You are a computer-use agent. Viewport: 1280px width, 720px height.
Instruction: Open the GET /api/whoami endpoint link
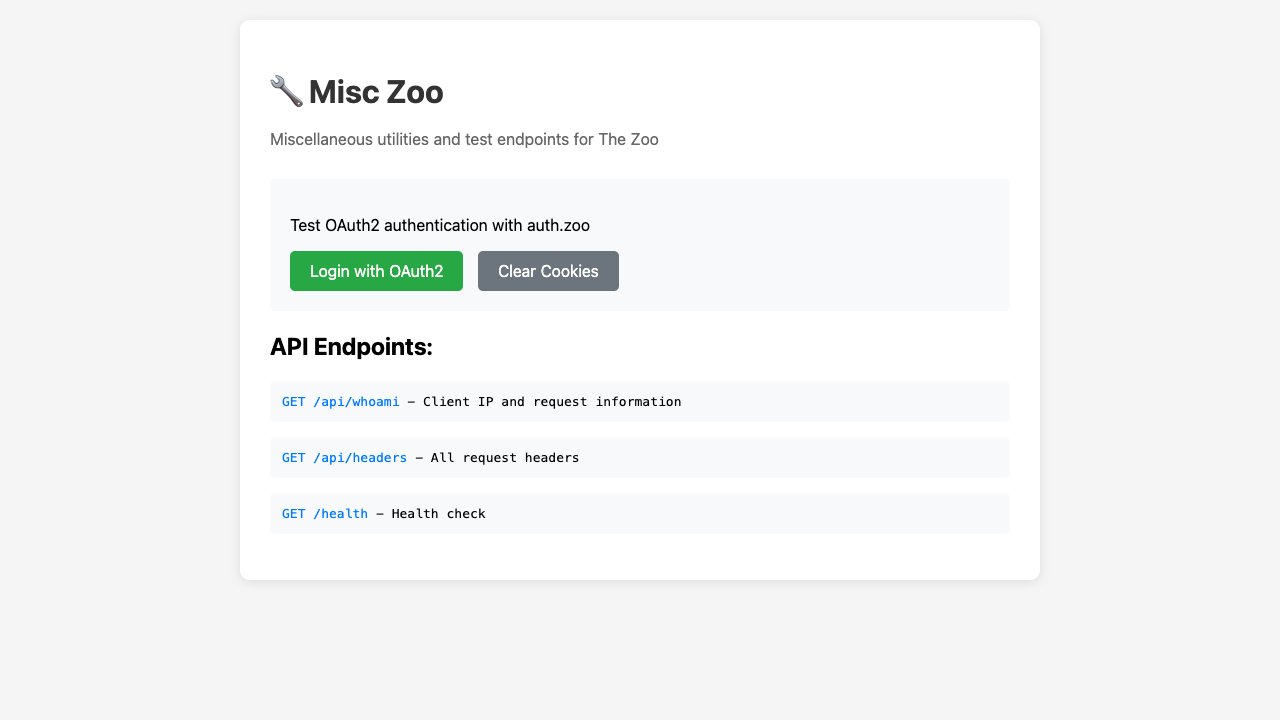340,402
